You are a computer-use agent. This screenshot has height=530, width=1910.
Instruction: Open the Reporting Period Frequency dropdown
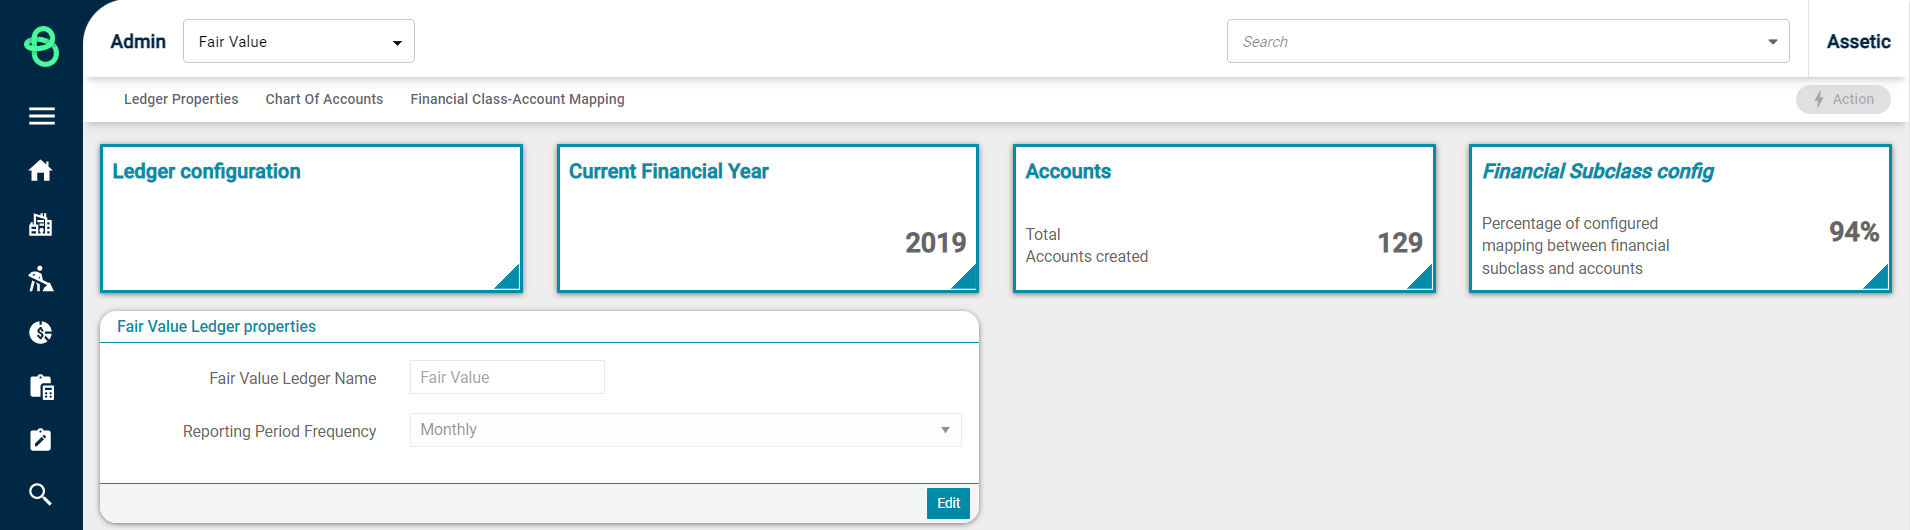(686, 430)
